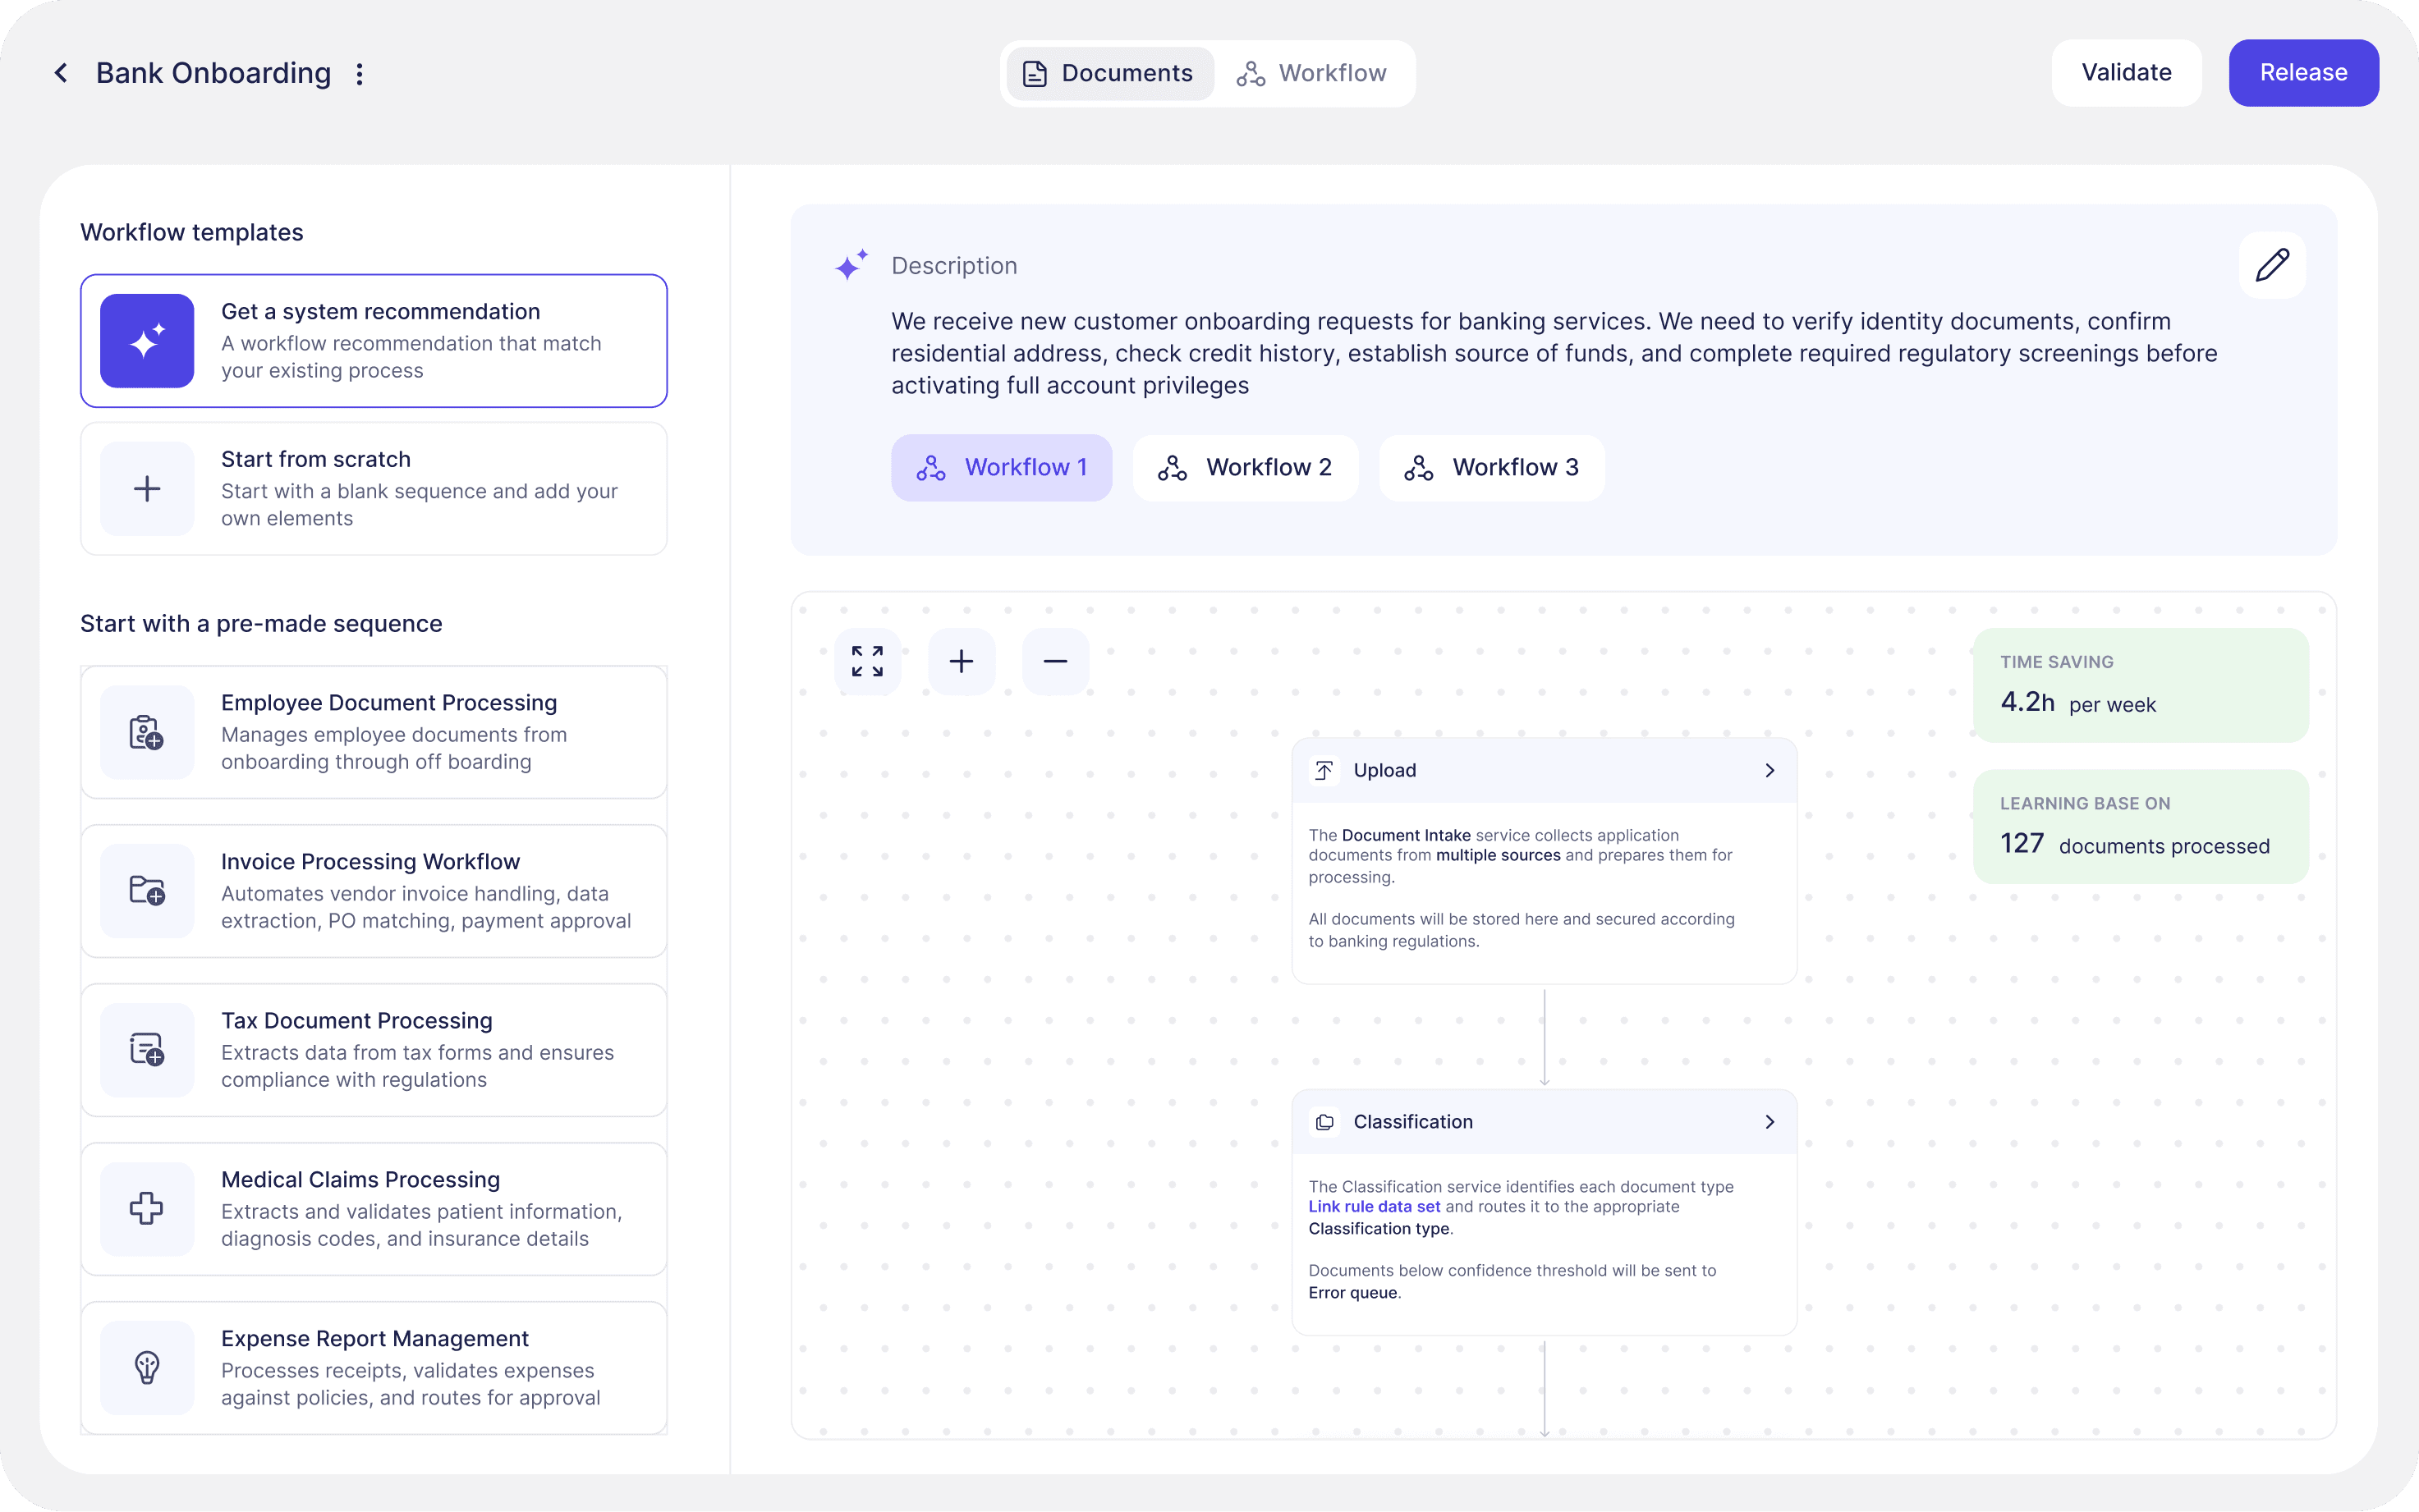Expand the Classification step chevron
The height and width of the screenshot is (1512, 2419).
[x=1769, y=1122]
